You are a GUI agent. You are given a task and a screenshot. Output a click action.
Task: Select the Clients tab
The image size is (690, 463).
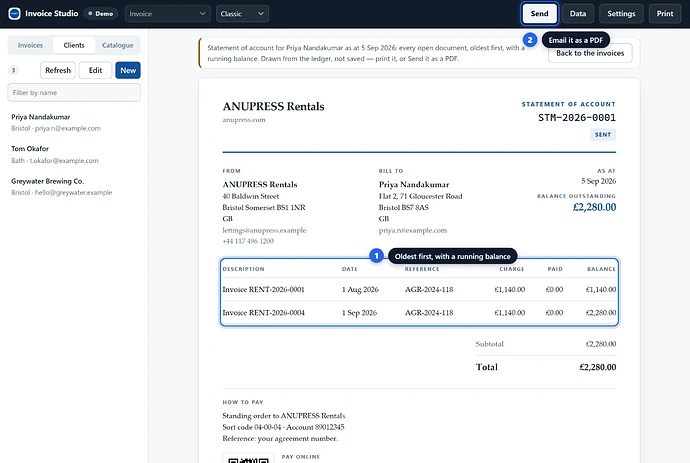[74, 45]
